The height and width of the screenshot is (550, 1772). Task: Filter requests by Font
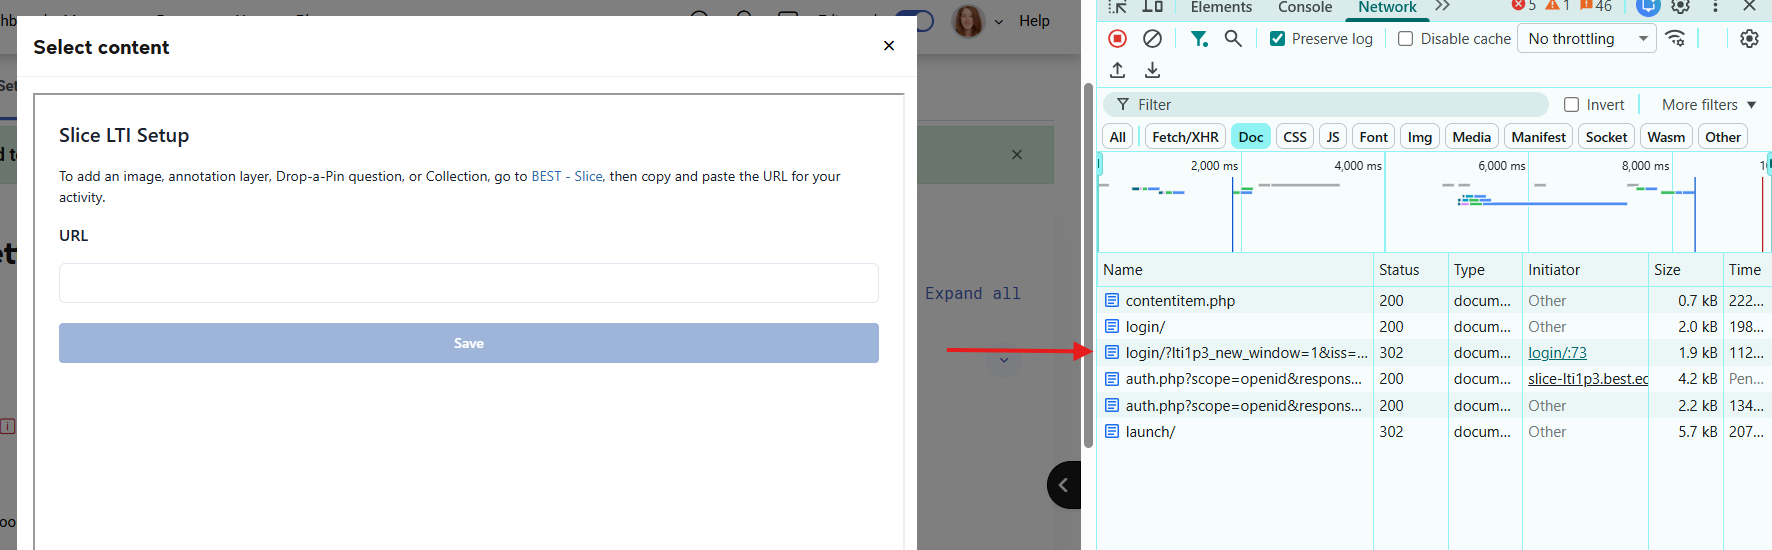coord(1373,137)
